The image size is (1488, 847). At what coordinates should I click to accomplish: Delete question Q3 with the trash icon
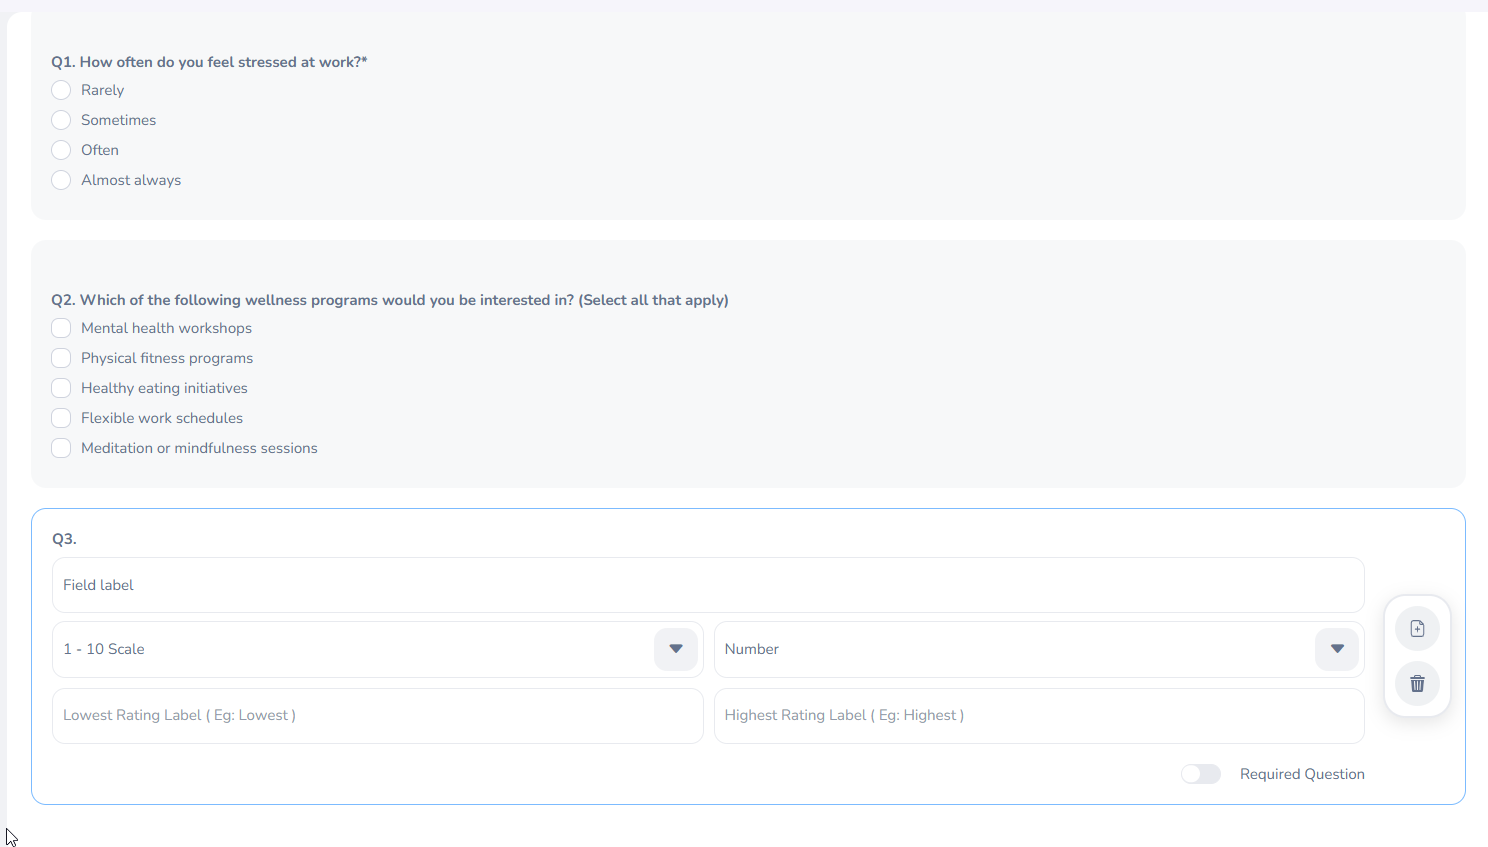pyautogui.click(x=1417, y=684)
